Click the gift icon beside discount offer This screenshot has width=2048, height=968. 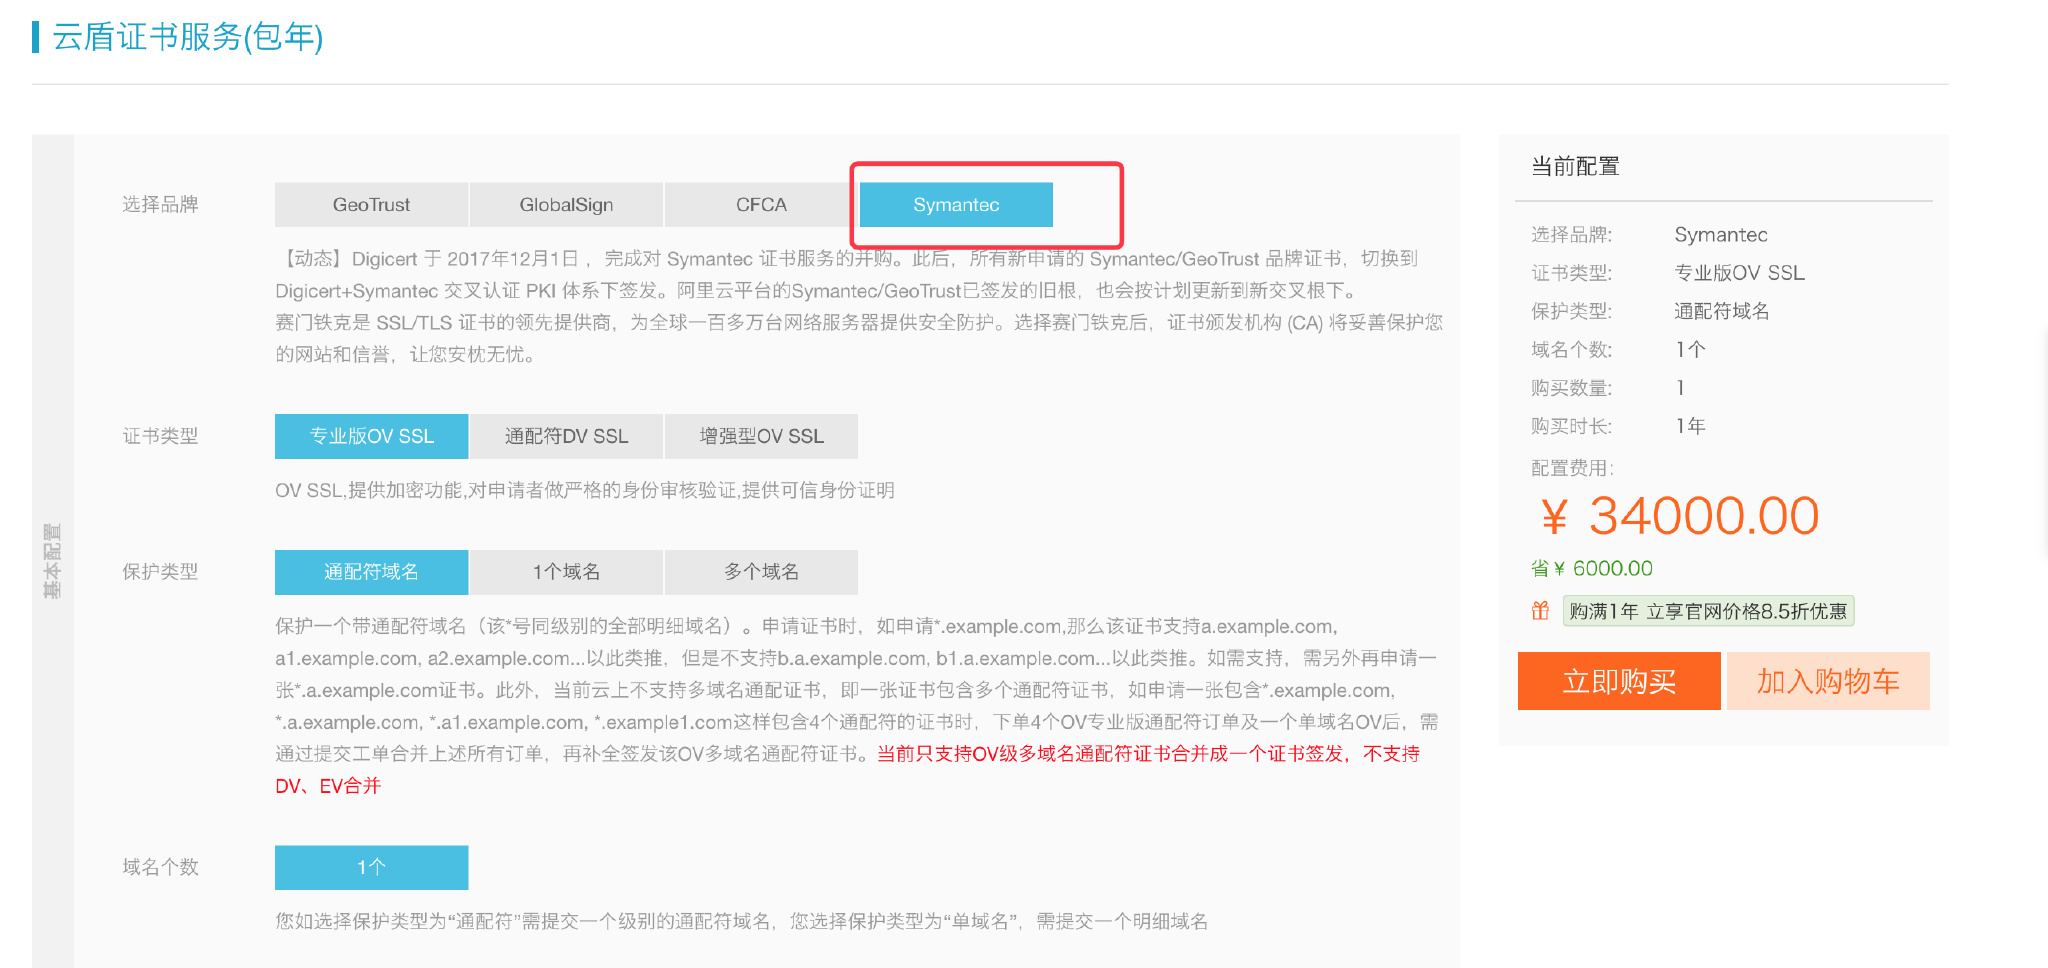(1540, 611)
